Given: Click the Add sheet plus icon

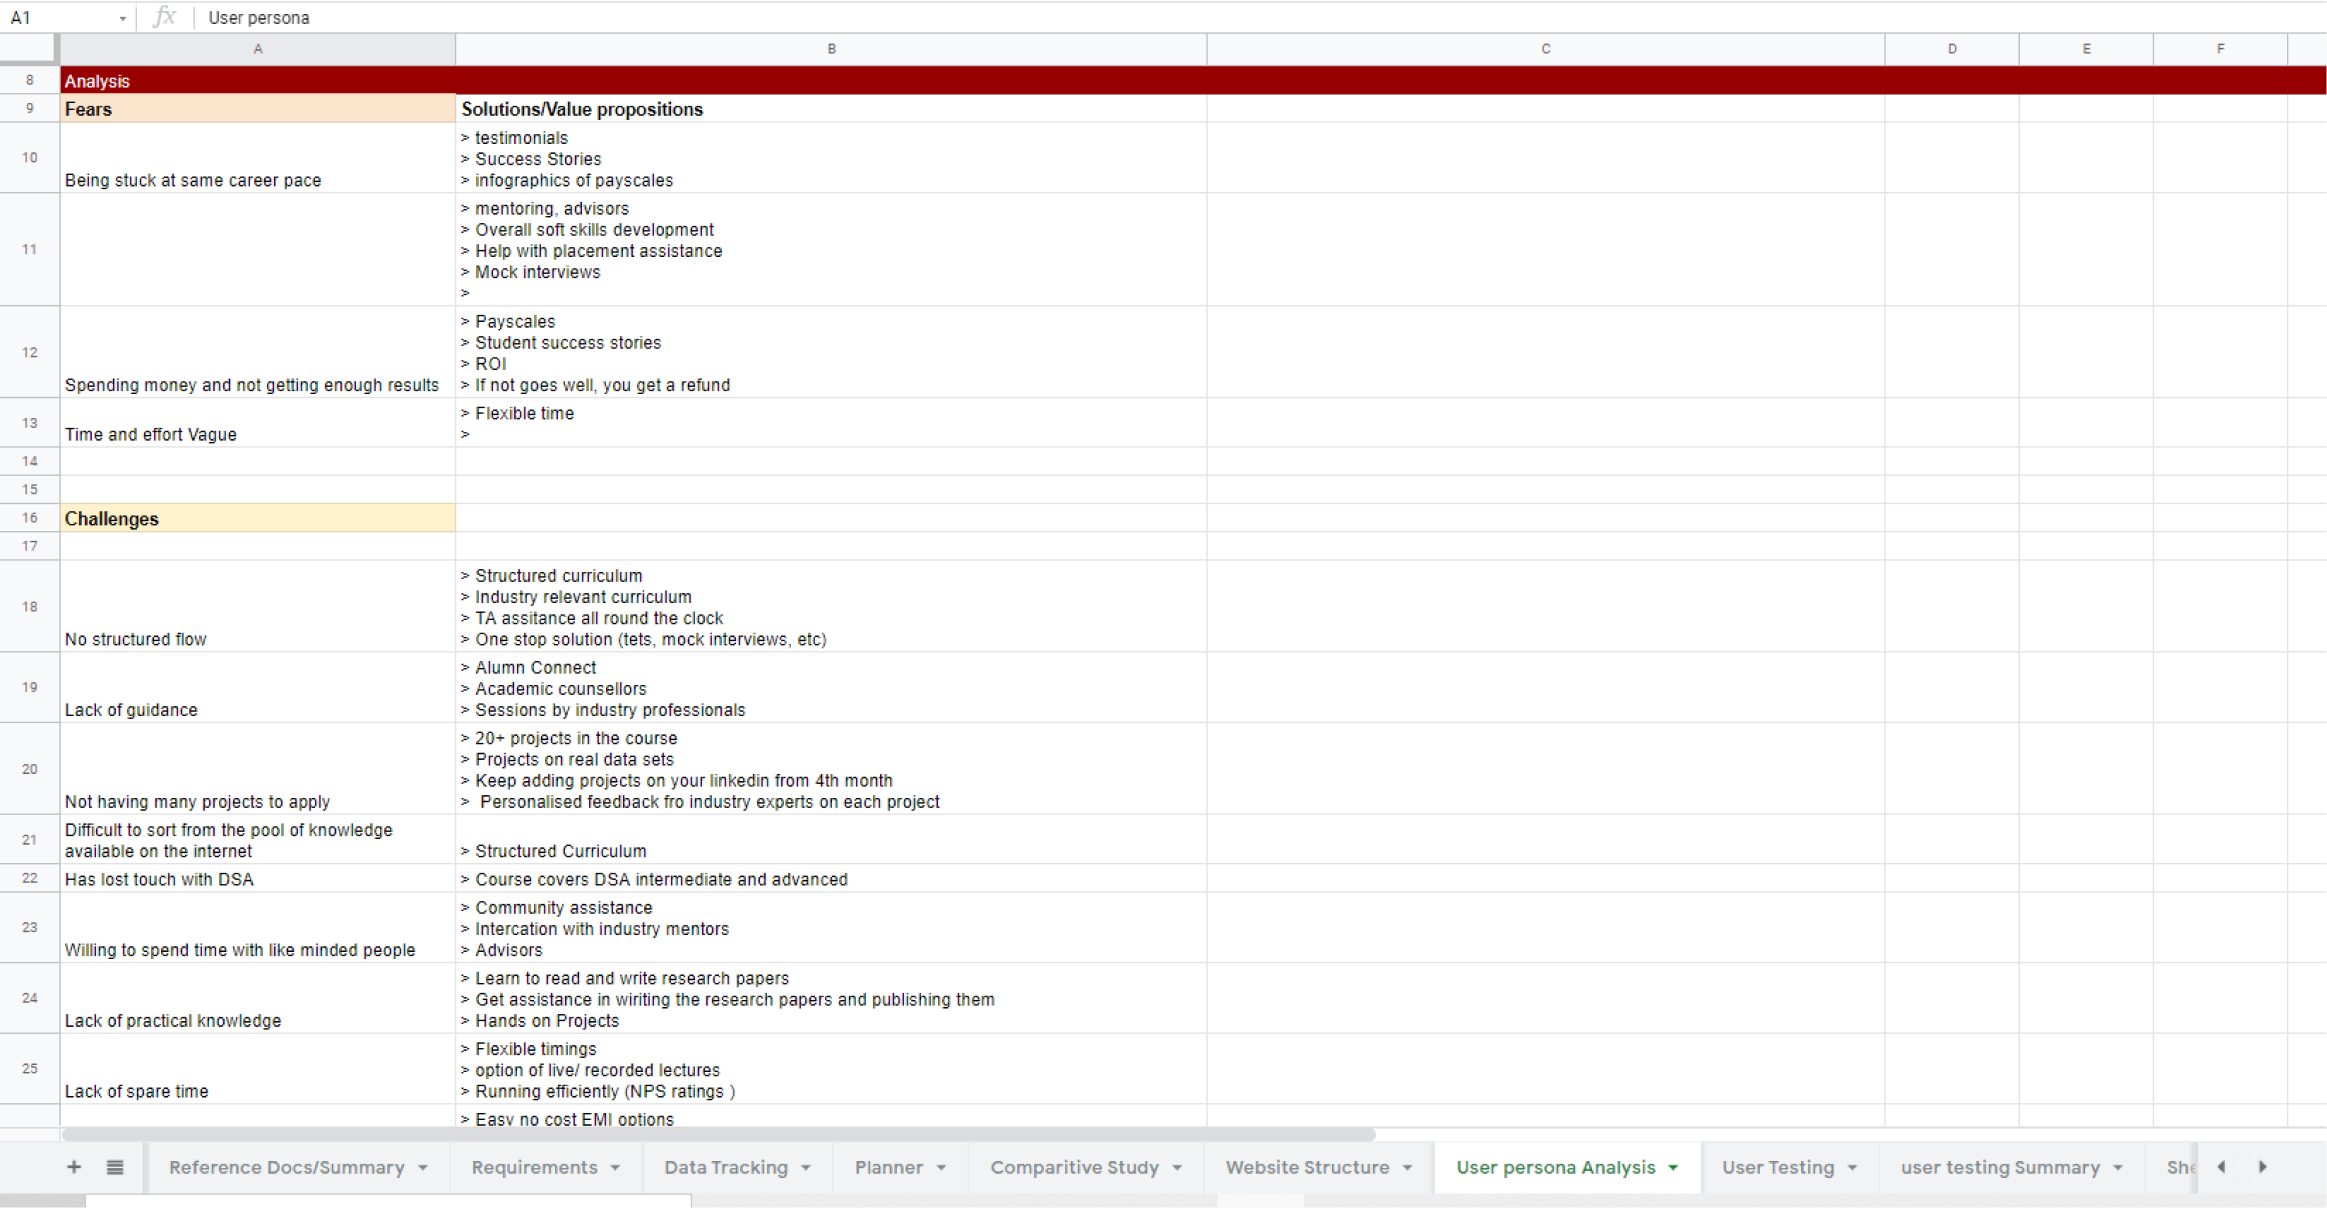Looking at the screenshot, I should click(73, 1167).
